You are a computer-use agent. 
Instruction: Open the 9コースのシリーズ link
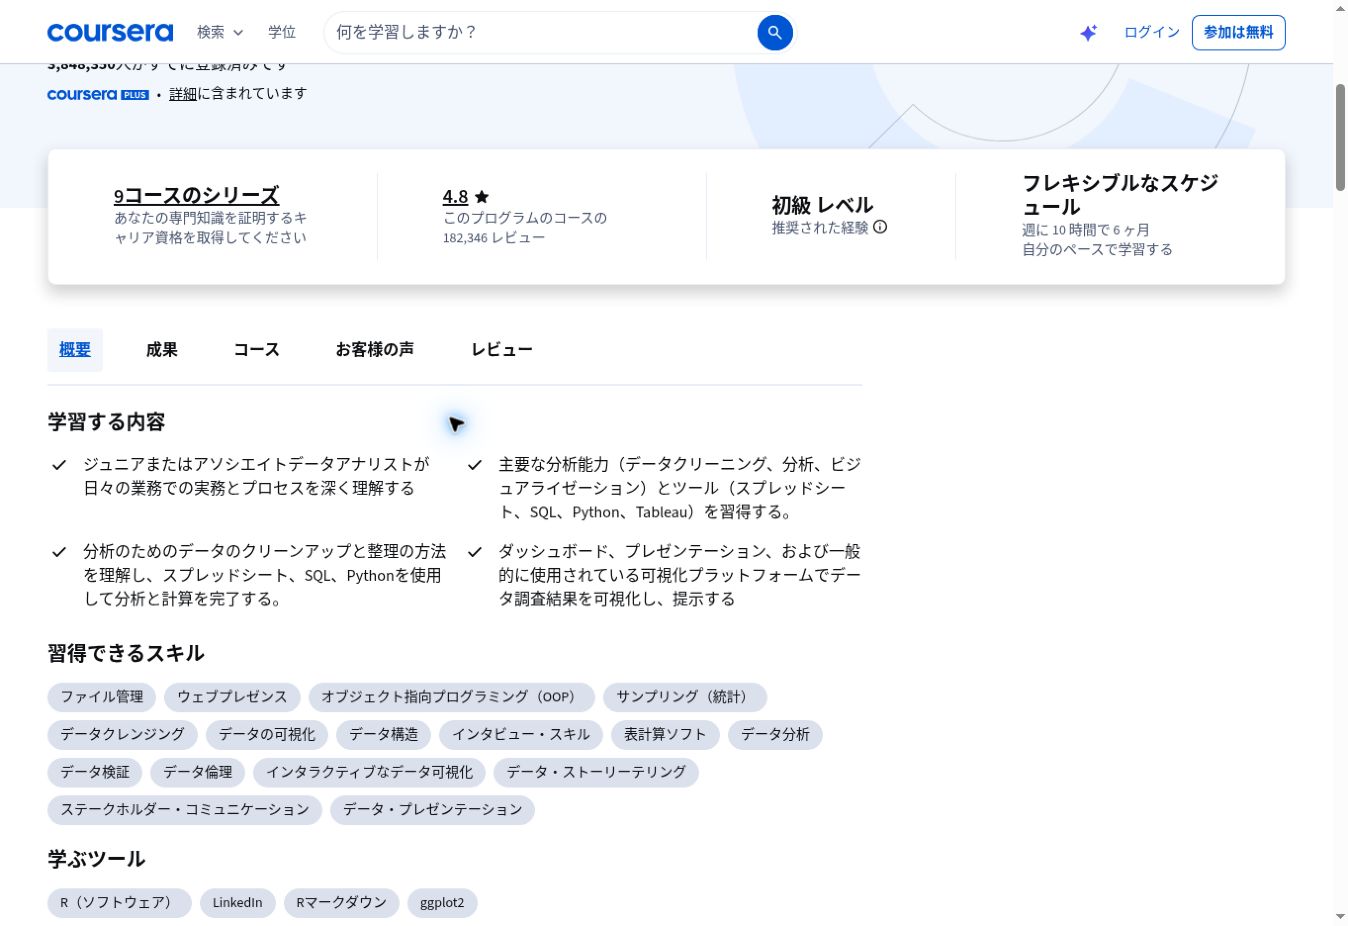click(196, 196)
